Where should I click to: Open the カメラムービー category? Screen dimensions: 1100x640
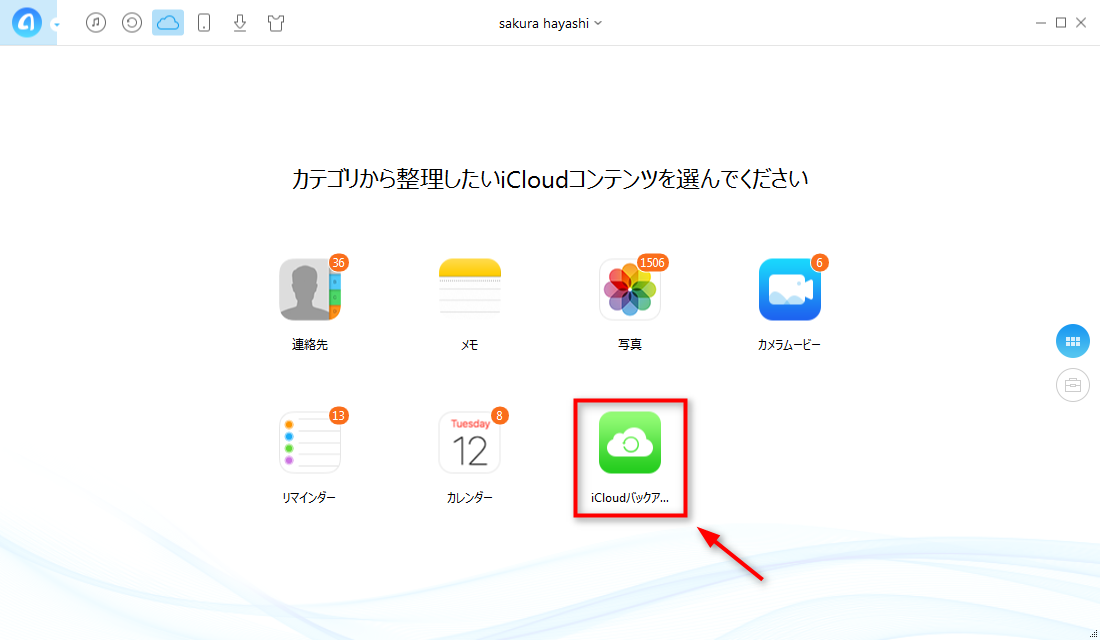point(790,289)
